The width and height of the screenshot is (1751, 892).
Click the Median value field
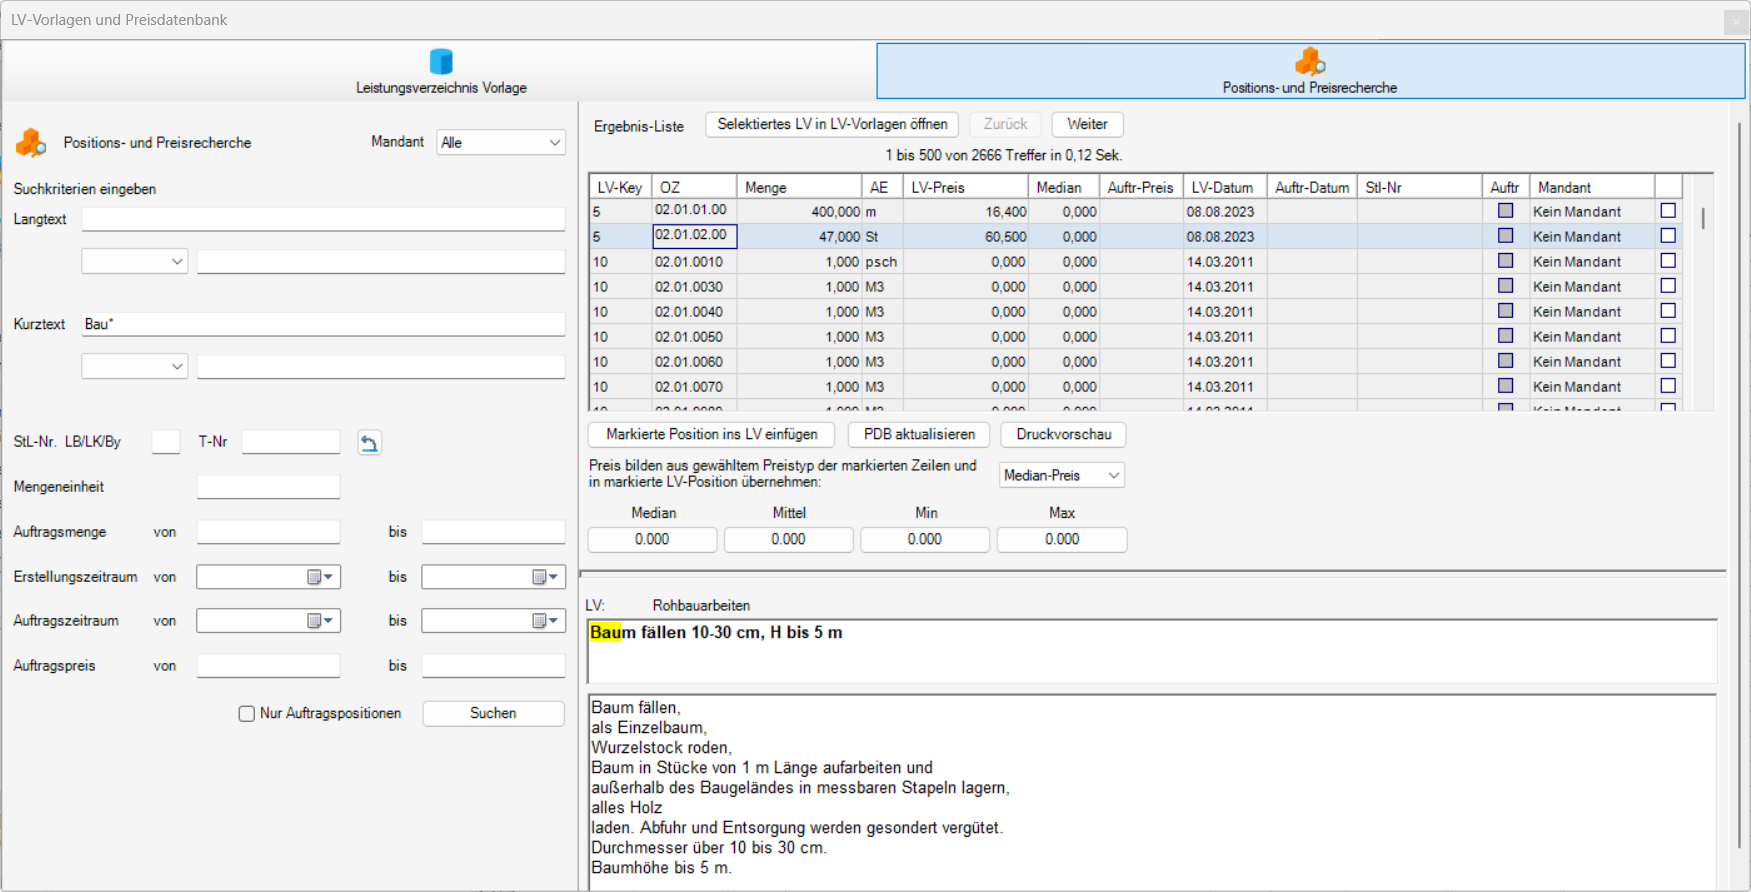point(652,540)
